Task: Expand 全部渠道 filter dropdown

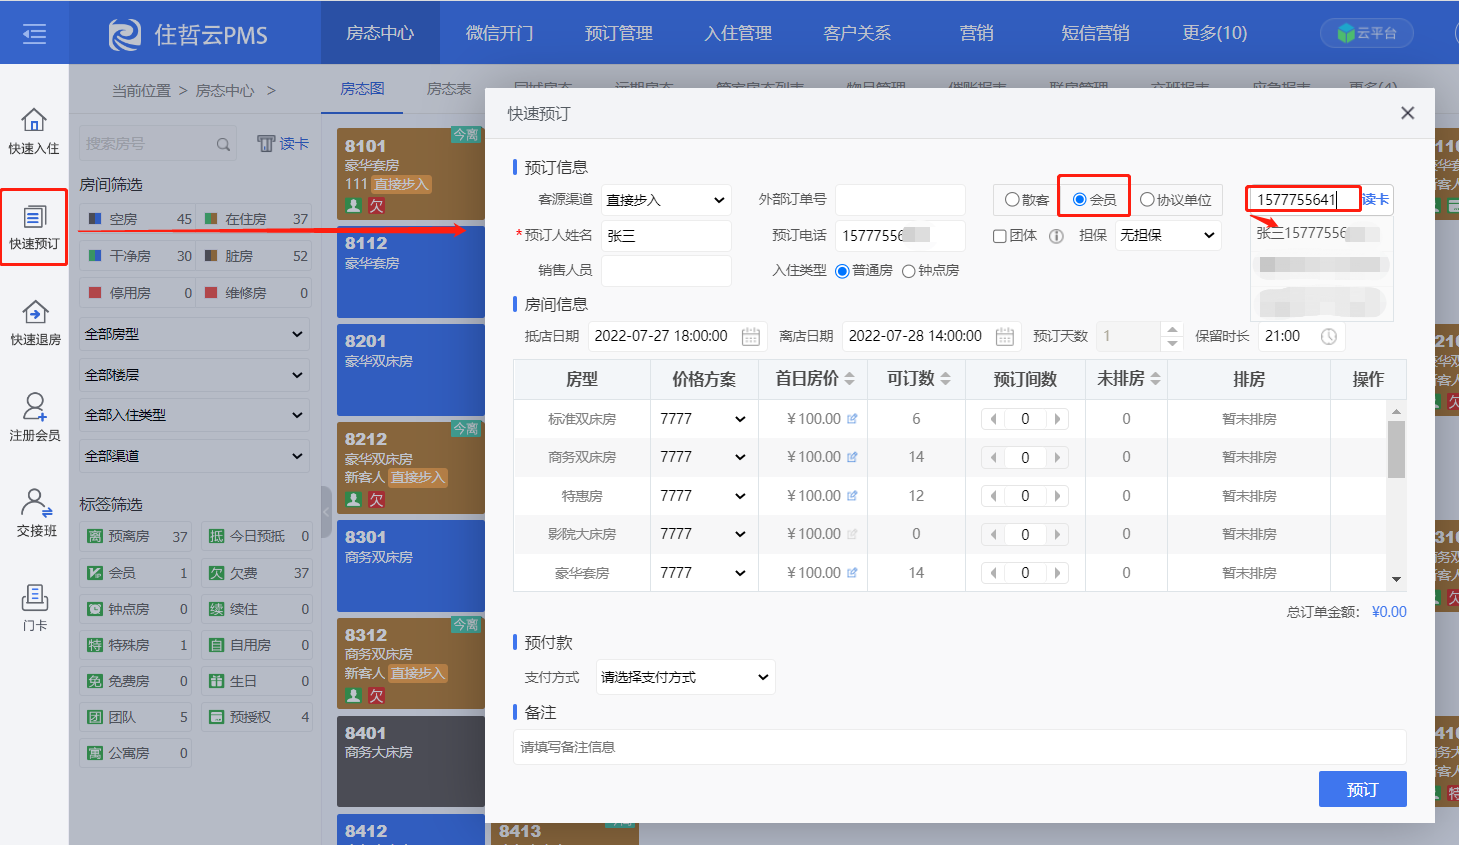Action: point(194,456)
